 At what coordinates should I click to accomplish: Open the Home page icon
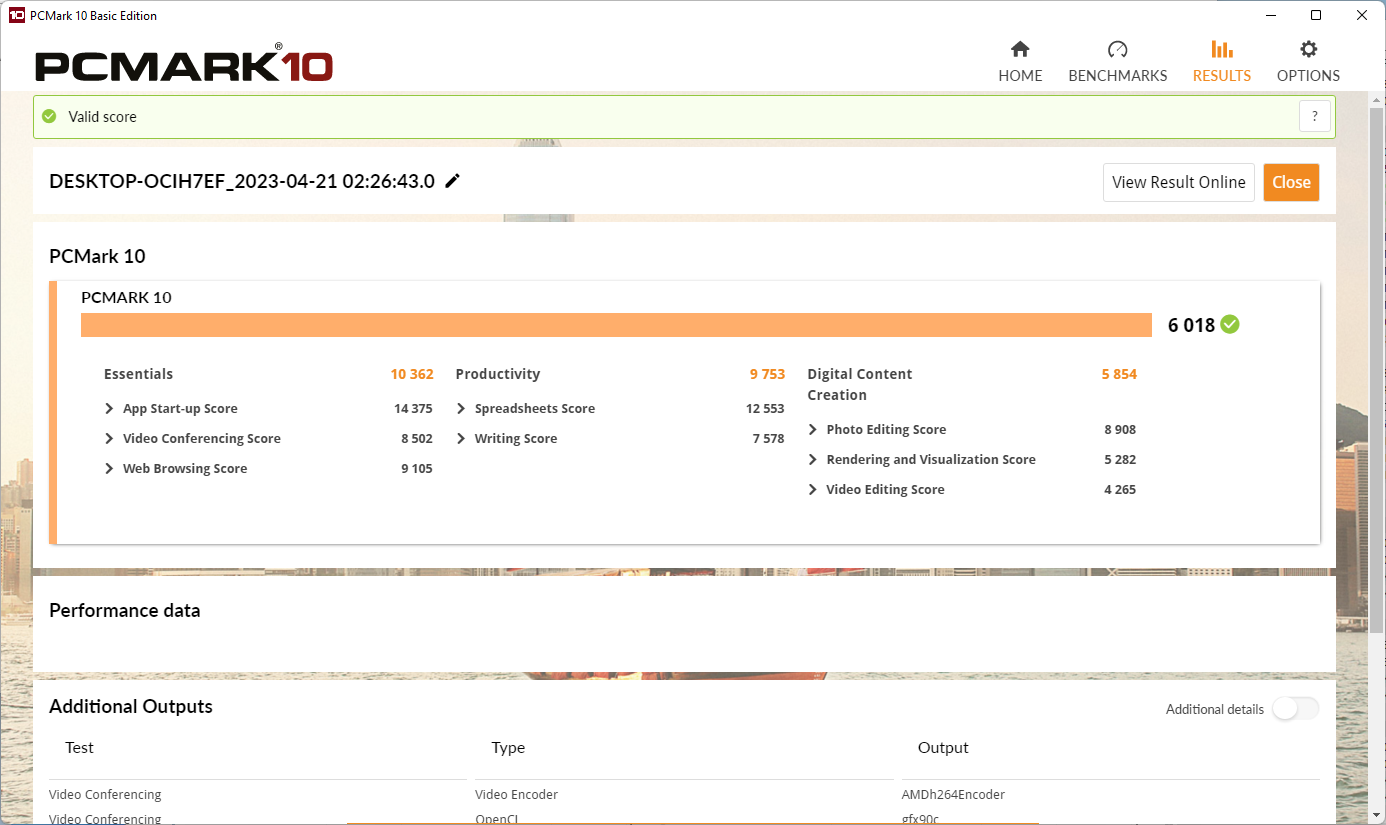click(1020, 49)
